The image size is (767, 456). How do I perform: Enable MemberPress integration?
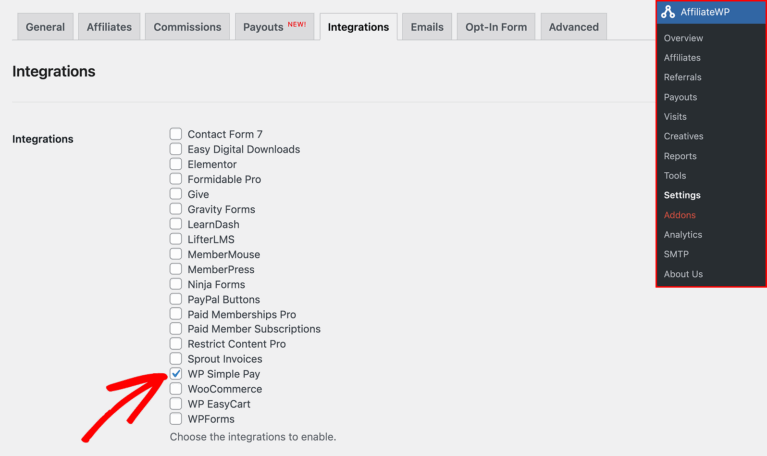pos(176,269)
